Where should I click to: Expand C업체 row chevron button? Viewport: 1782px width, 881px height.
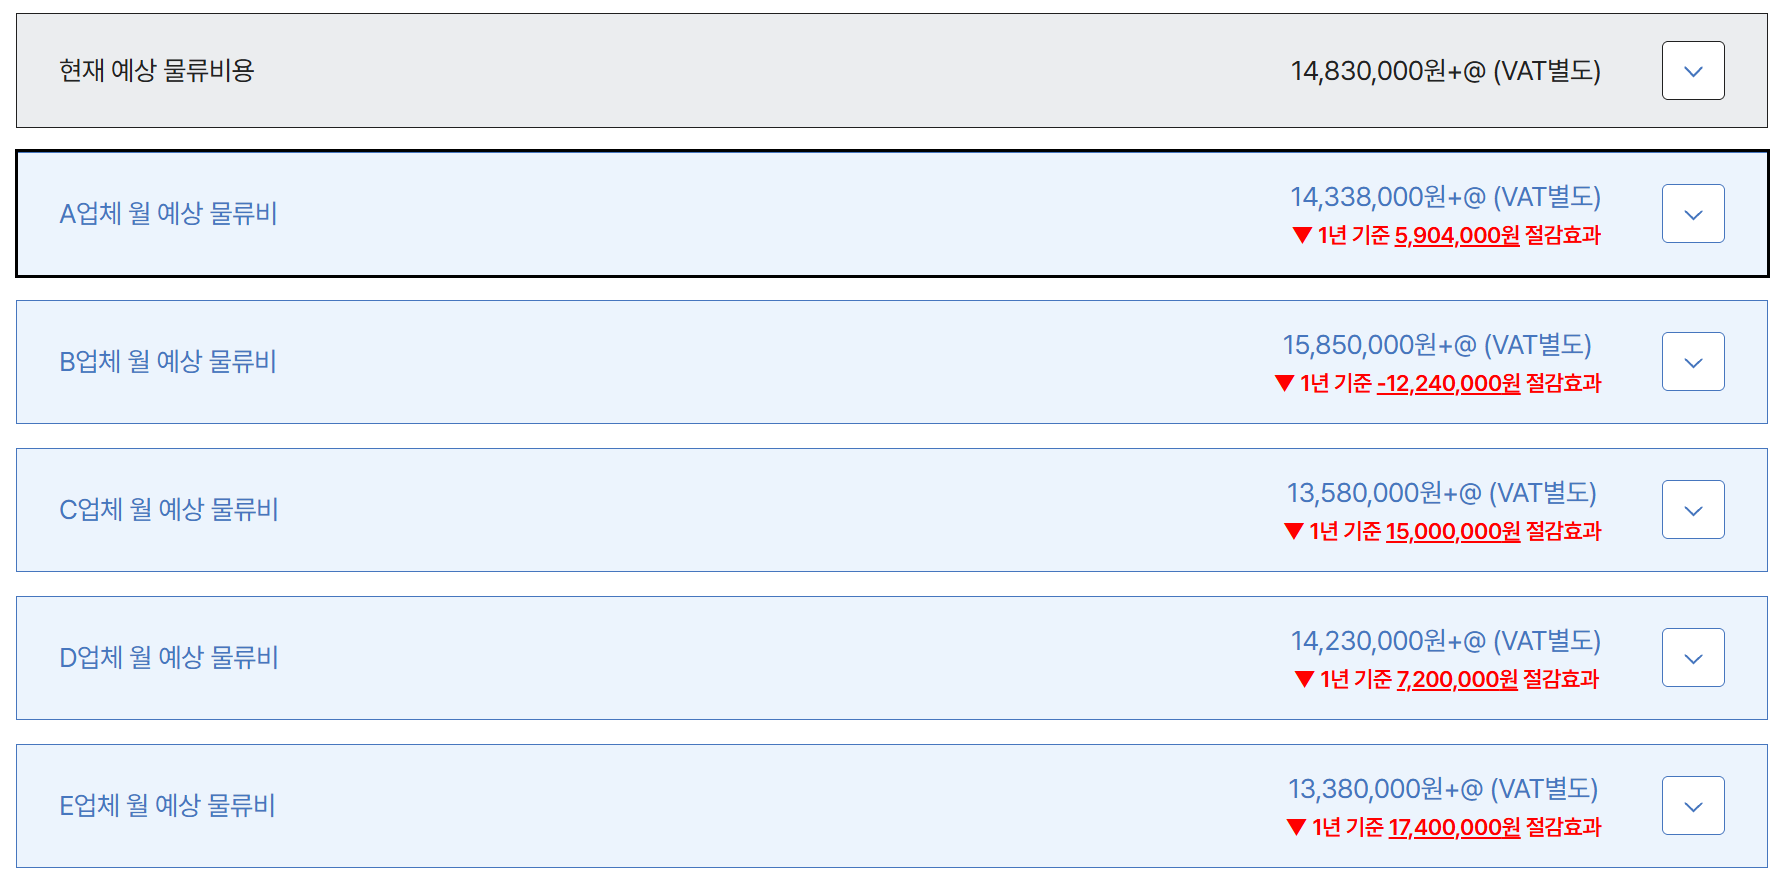pyautogui.click(x=1693, y=510)
